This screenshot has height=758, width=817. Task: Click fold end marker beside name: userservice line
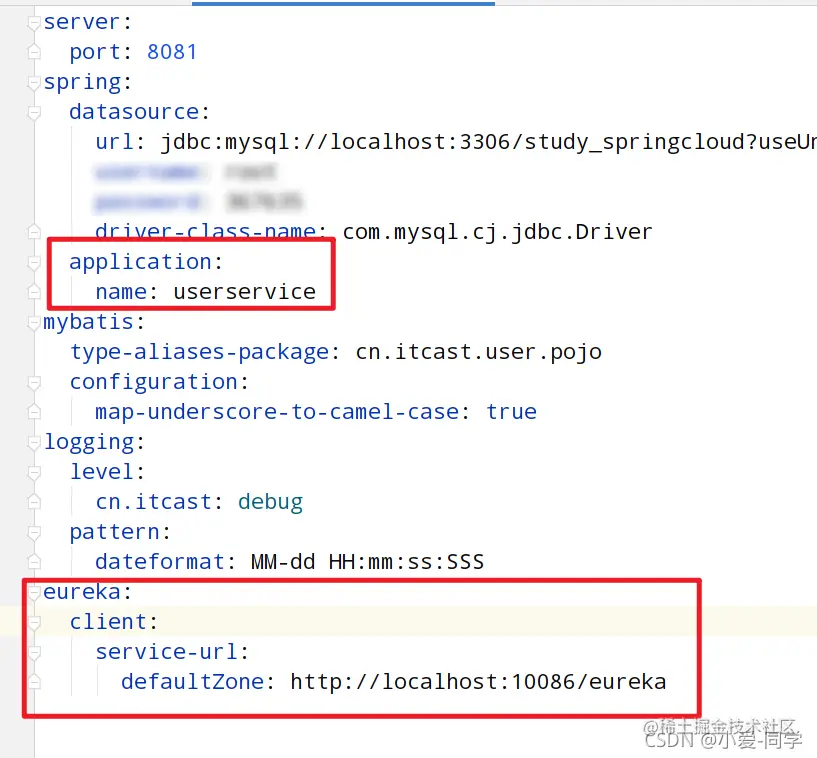[34, 292]
